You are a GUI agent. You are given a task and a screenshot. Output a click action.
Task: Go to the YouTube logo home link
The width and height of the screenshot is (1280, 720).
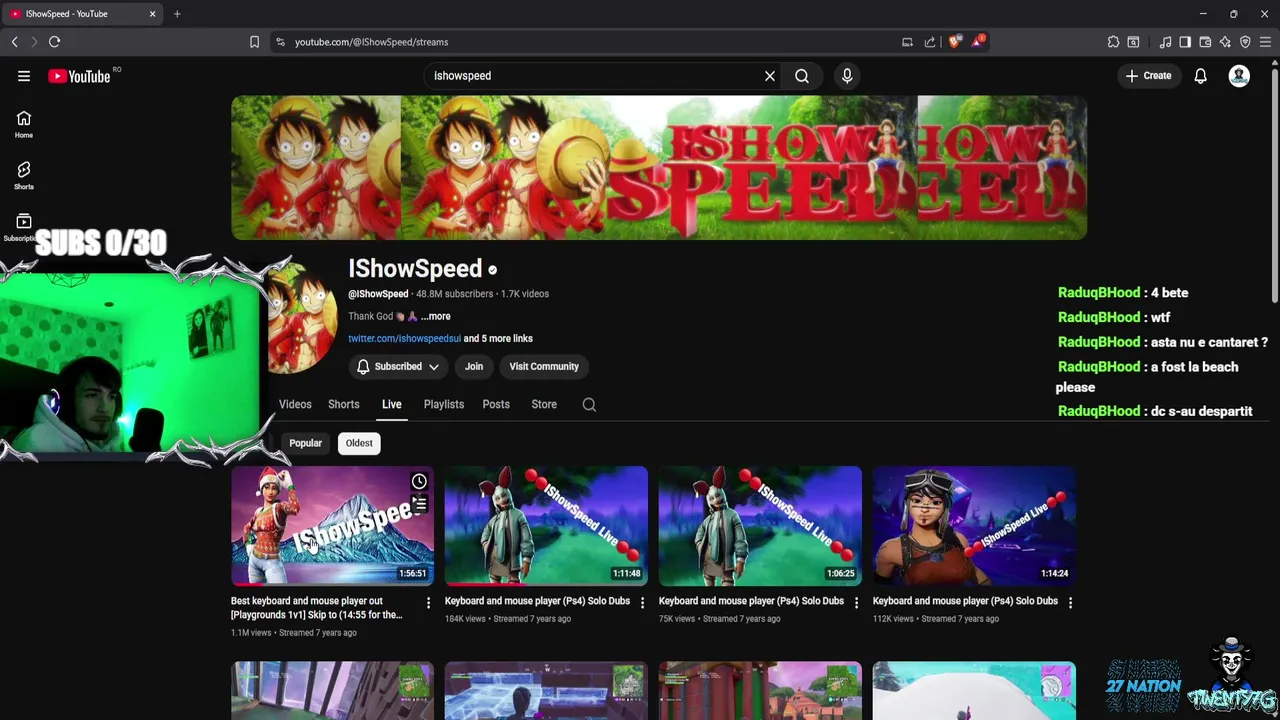79,76
